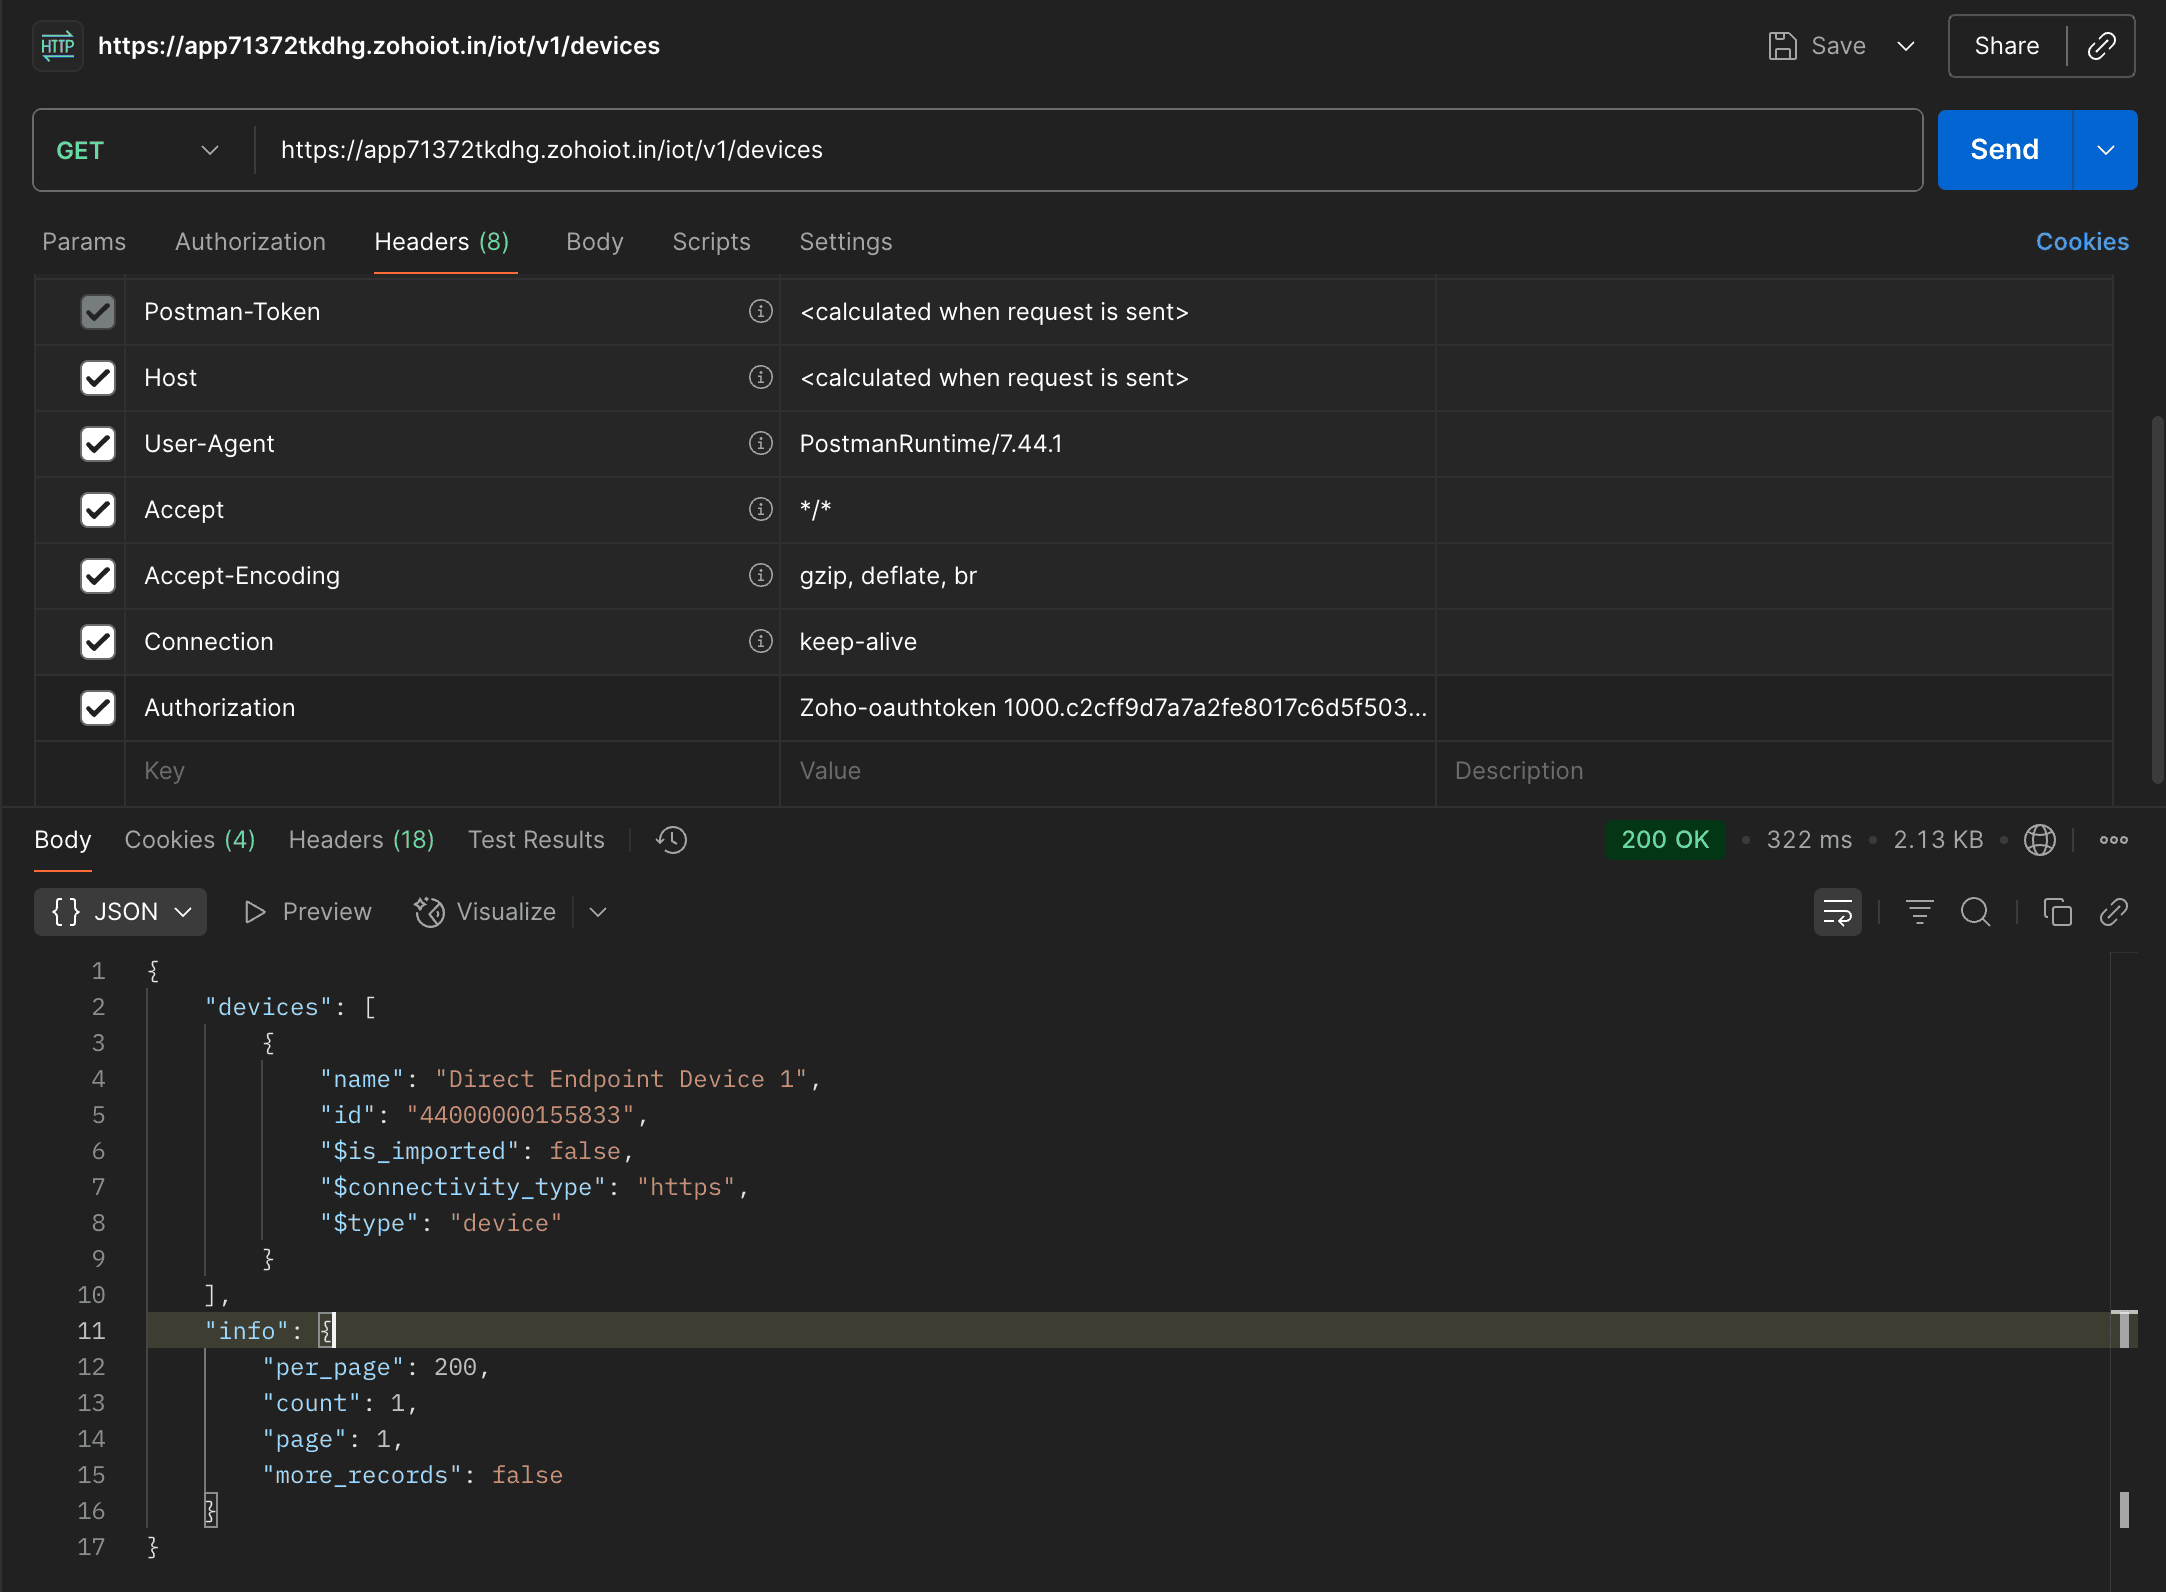Viewport: 2166px width, 1592px height.
Task: Switch to the Params tab
Action: tap(84, 242)
